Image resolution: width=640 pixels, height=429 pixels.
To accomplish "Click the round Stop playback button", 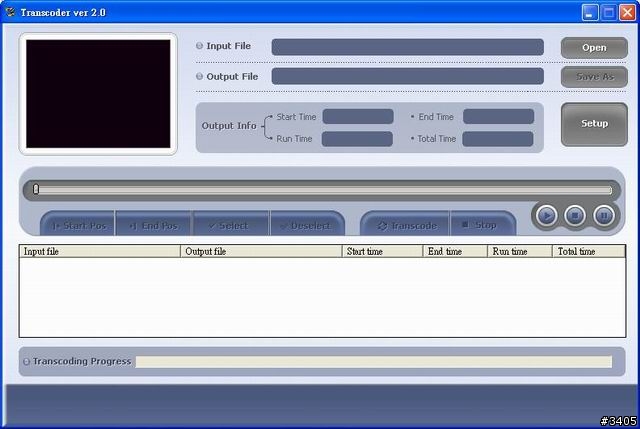I will click(x=575, y=216).
